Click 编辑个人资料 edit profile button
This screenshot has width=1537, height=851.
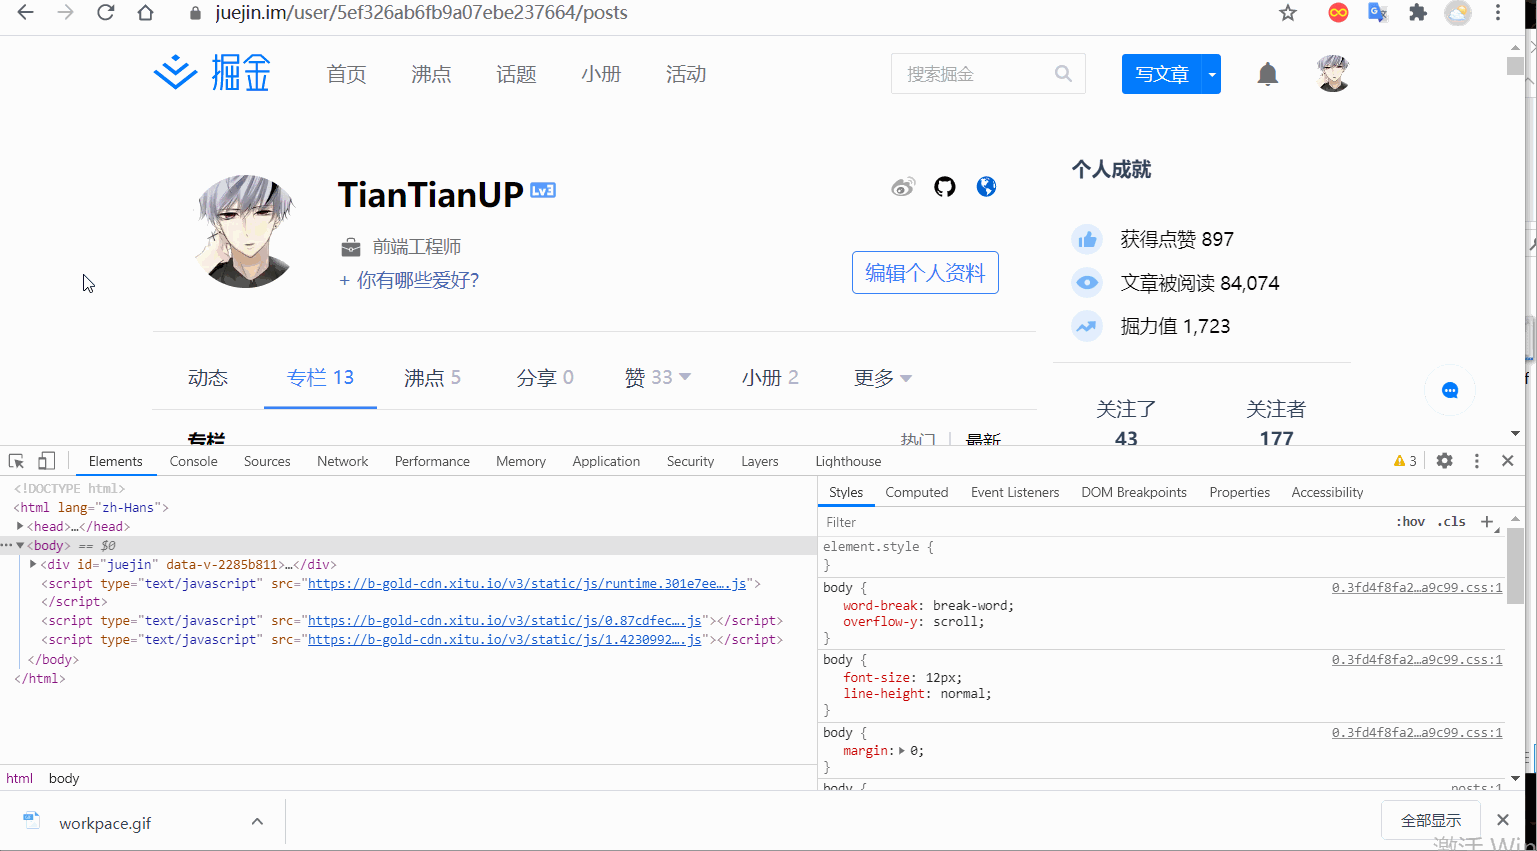pyautogui.click(x=925, y=273)
